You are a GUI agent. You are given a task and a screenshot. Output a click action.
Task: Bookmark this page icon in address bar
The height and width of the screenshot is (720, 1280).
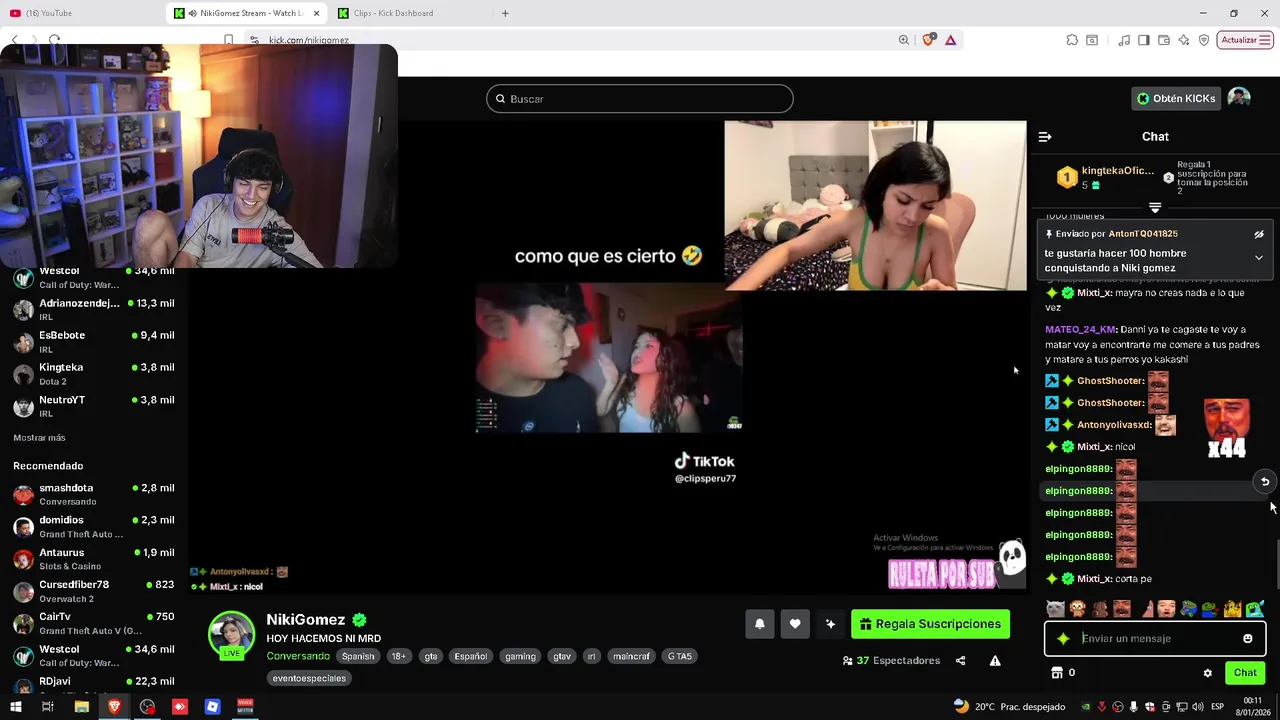228,40
